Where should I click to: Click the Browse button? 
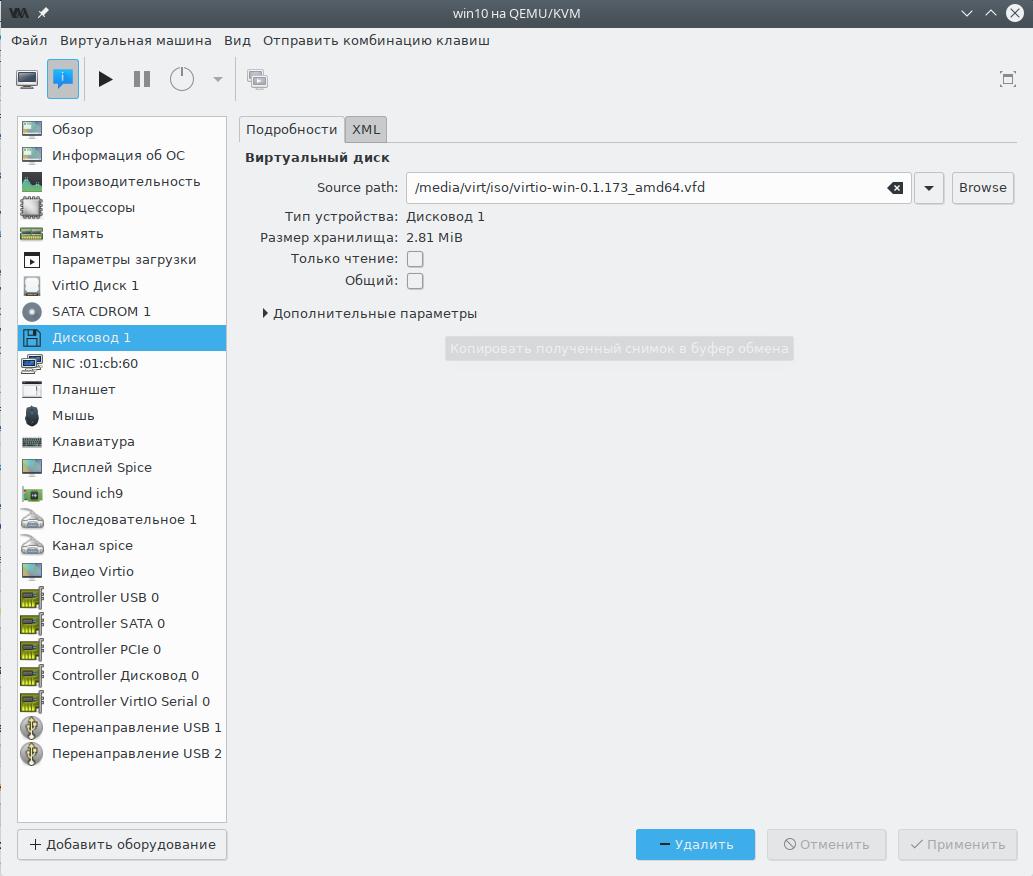(982, 188)
